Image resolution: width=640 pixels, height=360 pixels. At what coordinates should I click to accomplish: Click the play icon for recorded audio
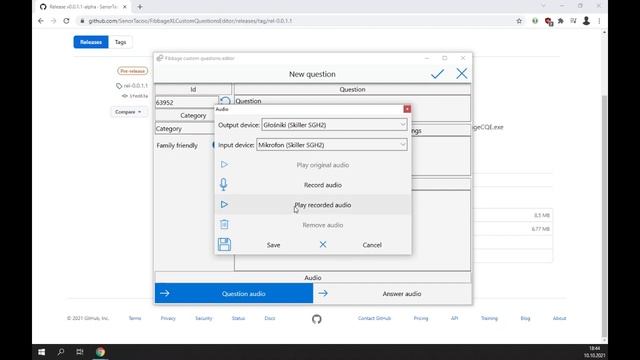pyautogui.click(x=224, y=204)
